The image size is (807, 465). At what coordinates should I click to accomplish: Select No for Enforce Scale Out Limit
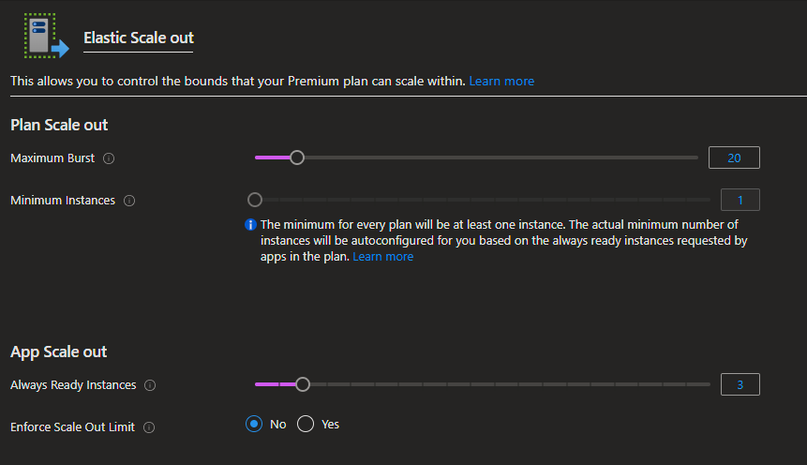(x=254, y=424)
